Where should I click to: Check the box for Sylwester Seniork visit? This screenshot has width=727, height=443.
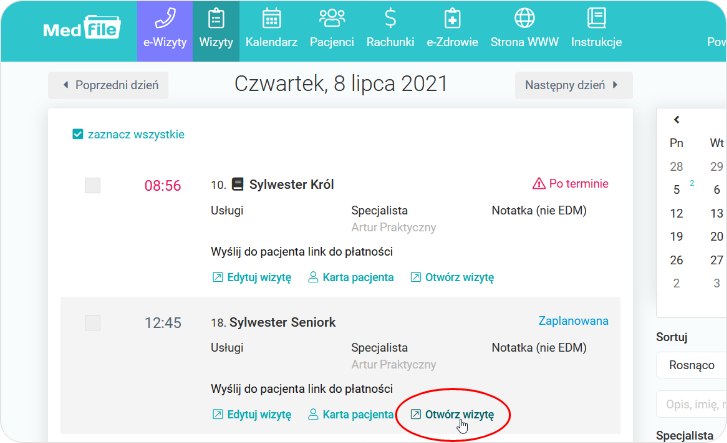tap(93, 322)
